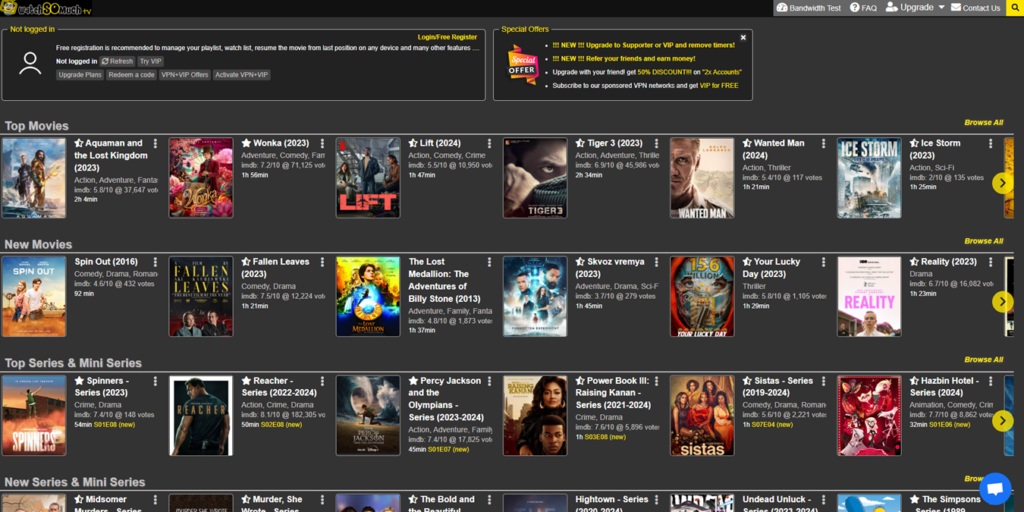
Task: Browse All Top Movies
Action: (984, 122)
